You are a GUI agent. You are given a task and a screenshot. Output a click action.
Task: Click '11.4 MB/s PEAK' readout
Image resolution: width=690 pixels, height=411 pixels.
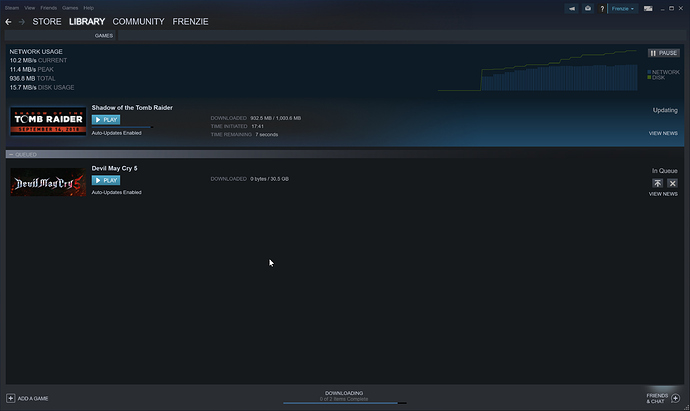pyautogui.click(x=32, y=70)
